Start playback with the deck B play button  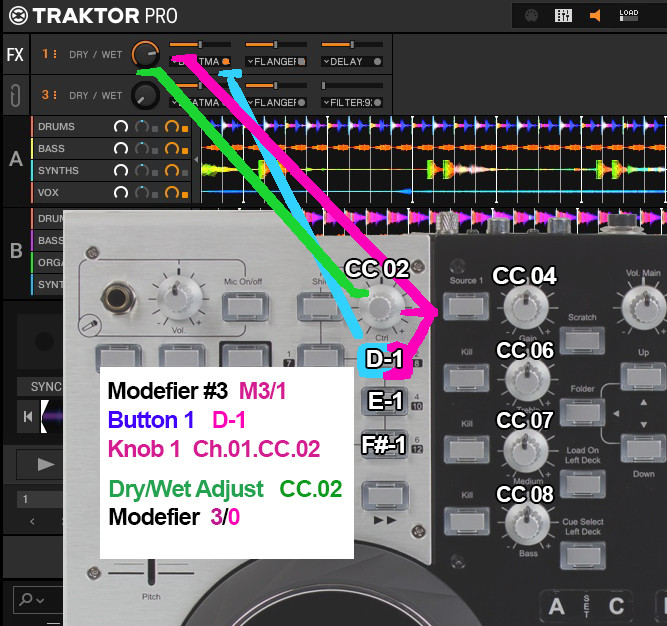point(45,464)
